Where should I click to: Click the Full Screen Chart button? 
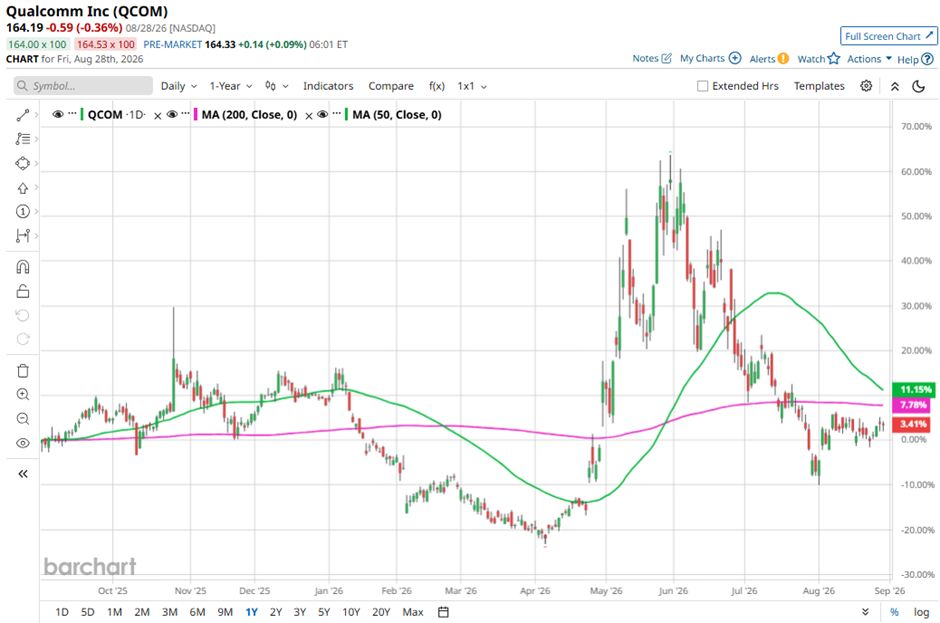click(x=888, y=36)
